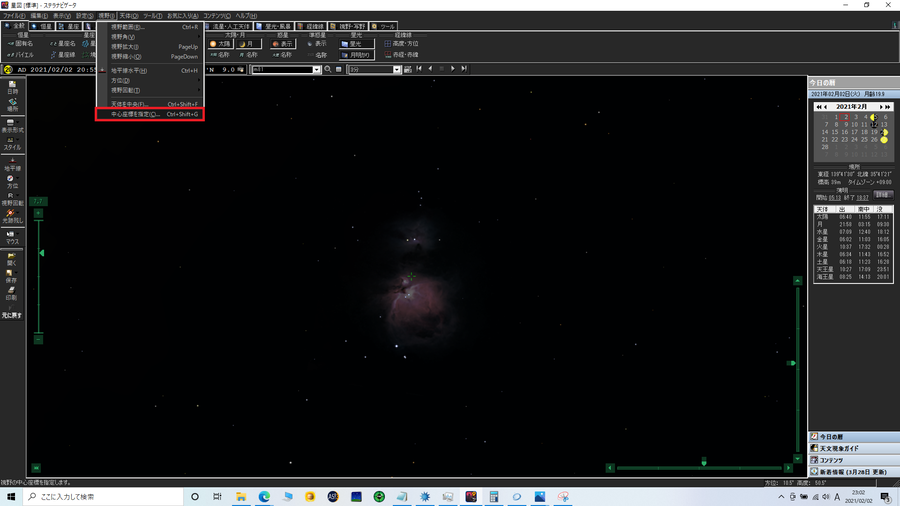The width and height of the screenshot is (900, 506).
Task: Click the horizontal azimuth slider handle at bottom
Action: (x=704, y=462)
